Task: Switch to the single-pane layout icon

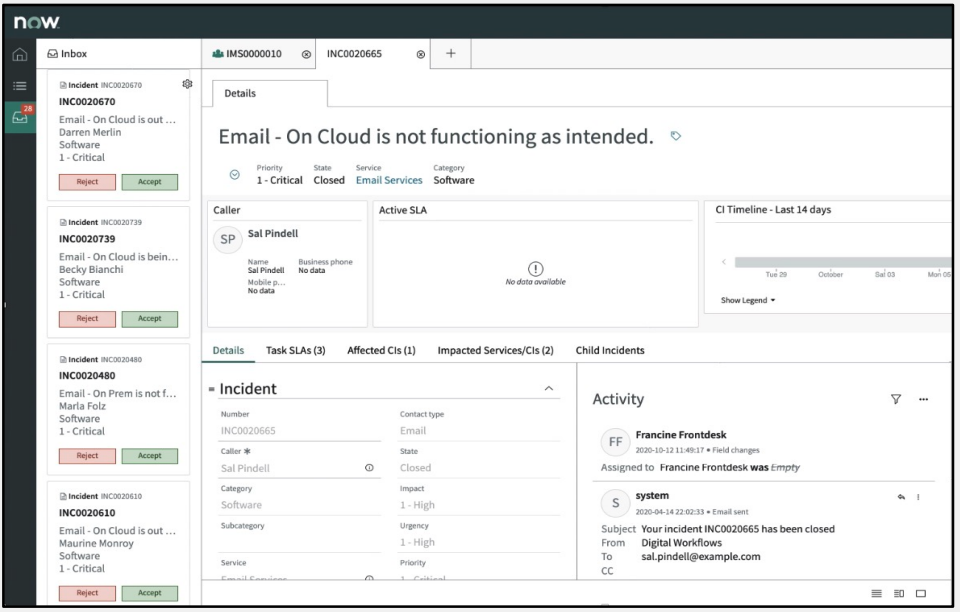Action: (921, 594)
